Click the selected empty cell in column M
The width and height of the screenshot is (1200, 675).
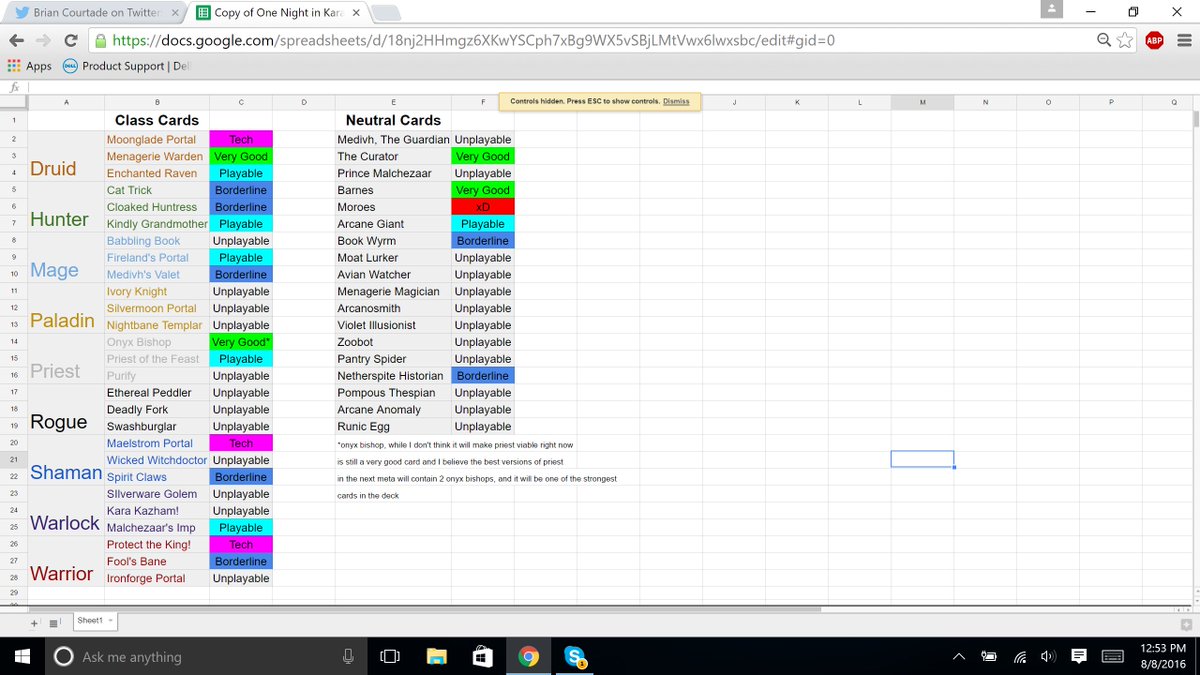pos(922,459)
